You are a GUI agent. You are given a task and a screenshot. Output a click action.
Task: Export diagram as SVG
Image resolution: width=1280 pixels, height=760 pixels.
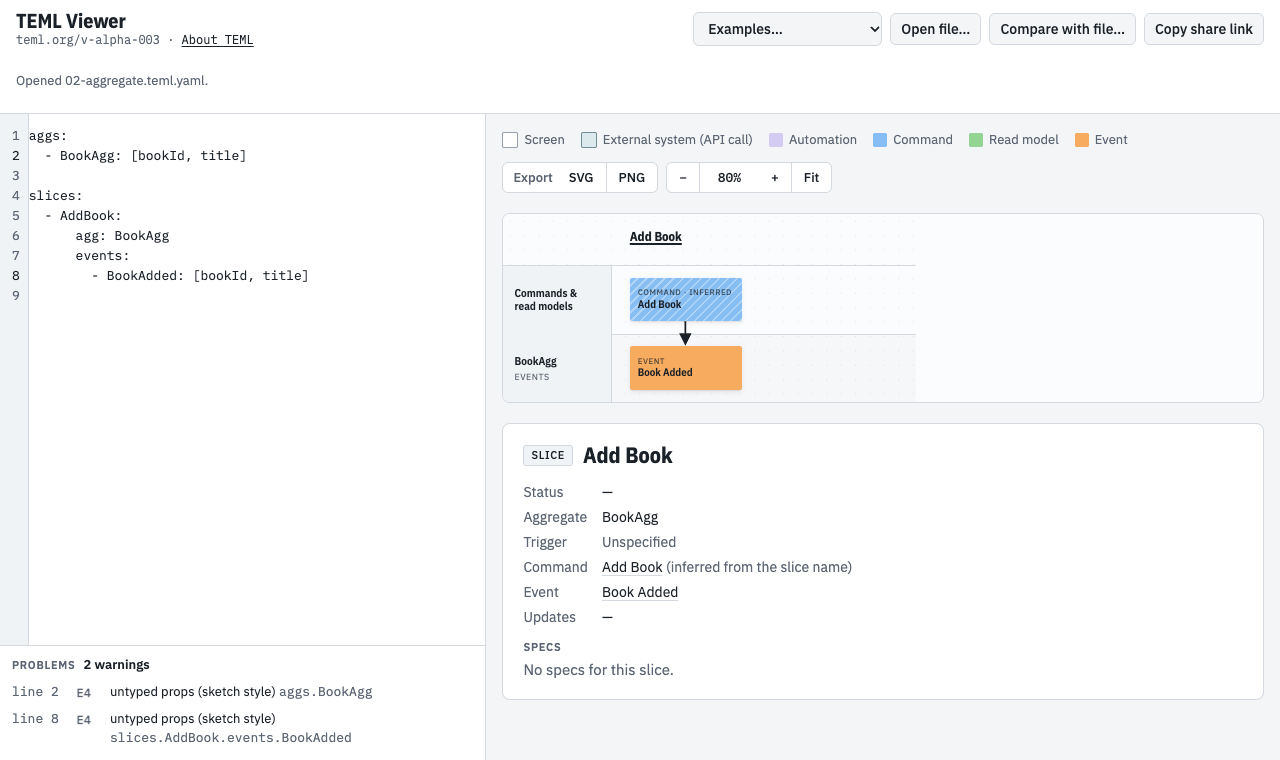click(x=581, y=178)
